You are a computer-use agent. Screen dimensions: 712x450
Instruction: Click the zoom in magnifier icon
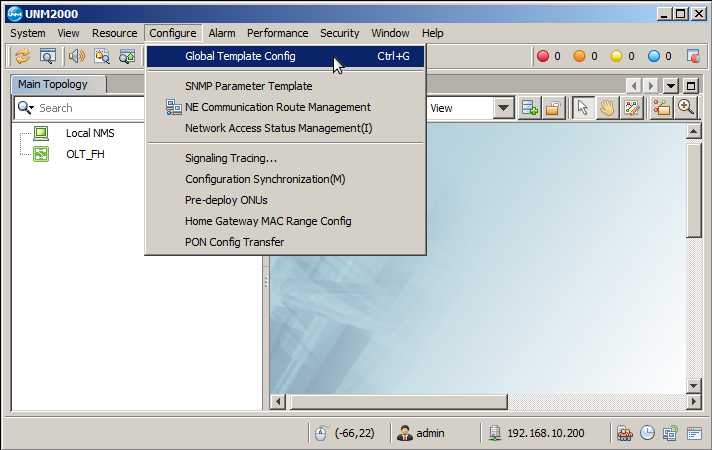coord(686,108)
